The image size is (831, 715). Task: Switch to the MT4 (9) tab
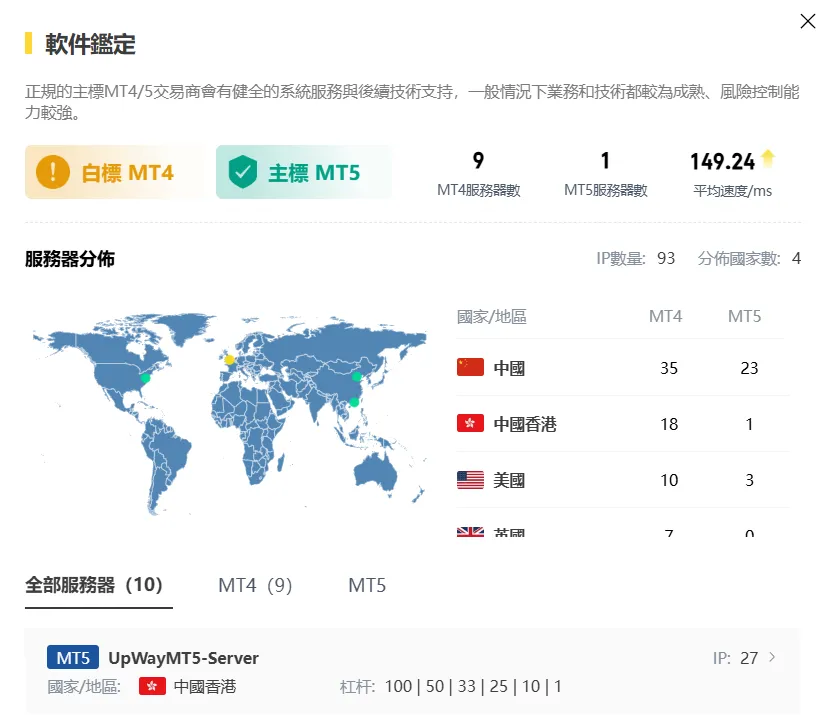click(255, 586)
